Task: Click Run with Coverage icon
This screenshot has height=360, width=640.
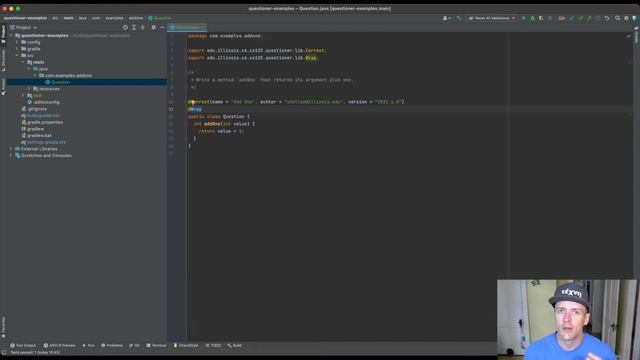Action: pos(541,18)
